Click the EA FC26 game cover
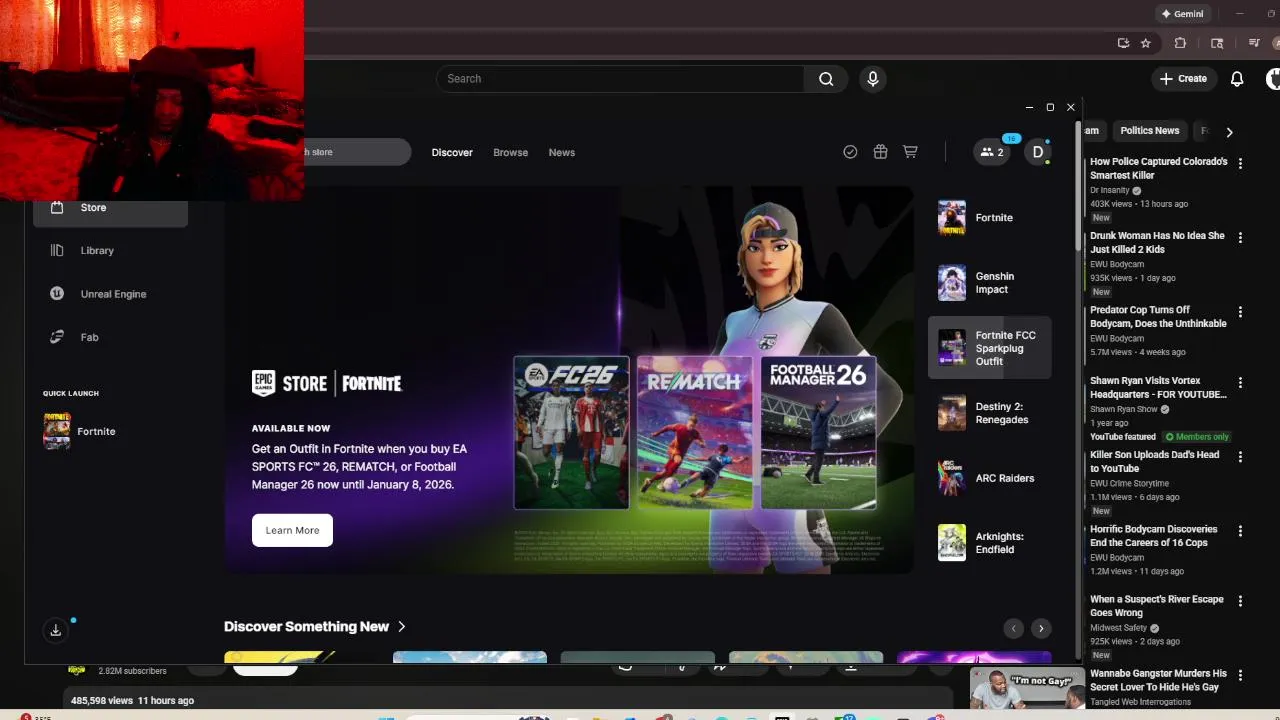1280x720 pixels. pyautogui.click(x=571, y=433)
